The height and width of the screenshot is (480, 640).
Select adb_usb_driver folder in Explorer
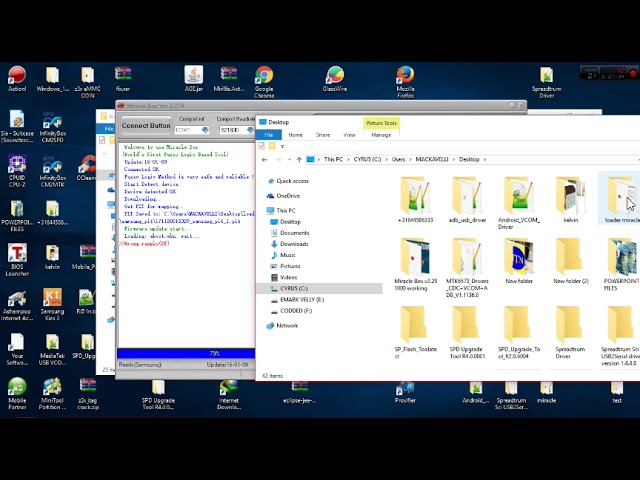(467, 200)
